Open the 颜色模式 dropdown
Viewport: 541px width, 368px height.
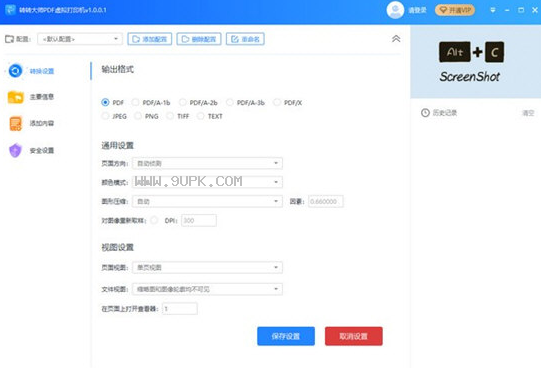[x=207, y=182]
